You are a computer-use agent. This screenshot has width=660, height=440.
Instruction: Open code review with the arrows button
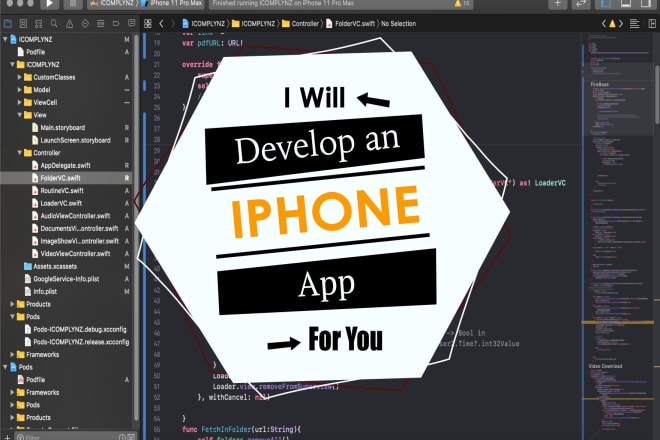tap(581, 4)
